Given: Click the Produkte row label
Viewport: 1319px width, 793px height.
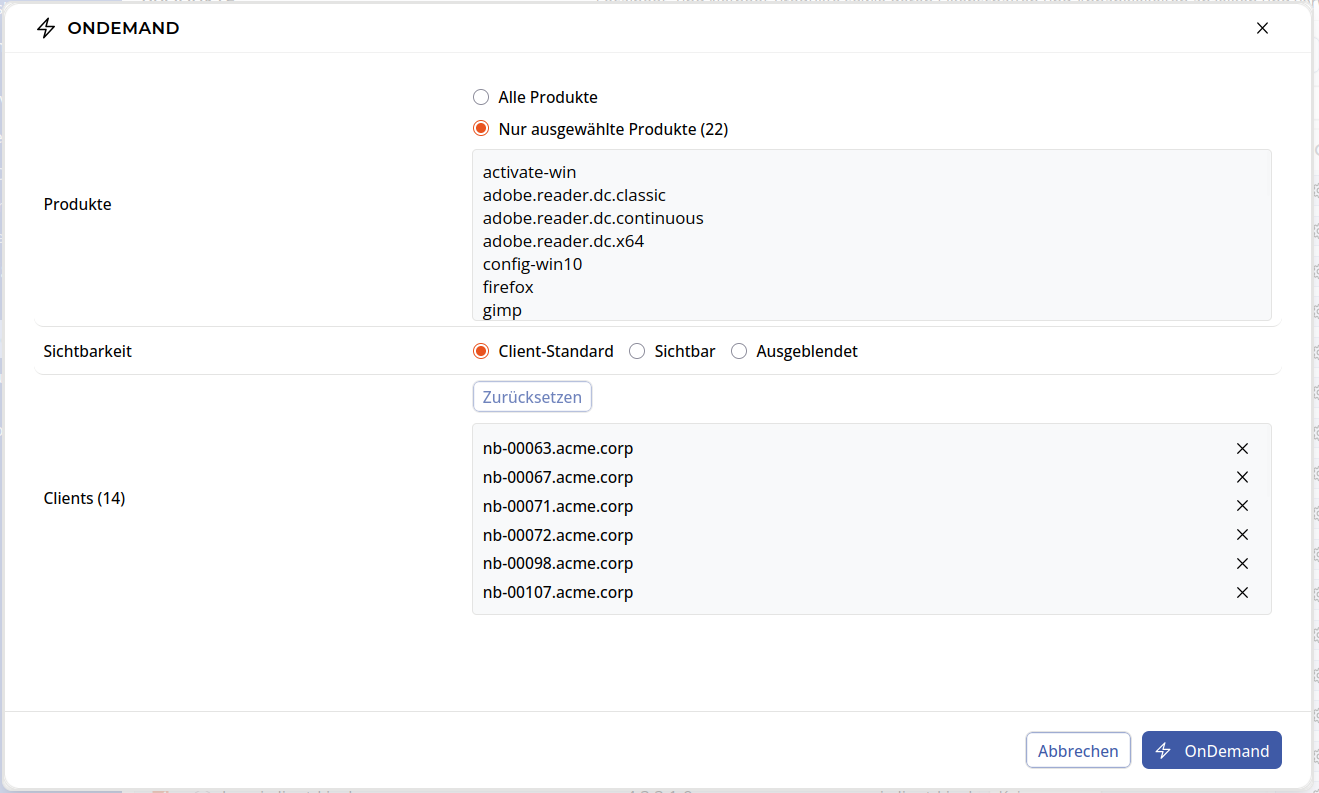Looking at the screenshot, I should (78, 204).
